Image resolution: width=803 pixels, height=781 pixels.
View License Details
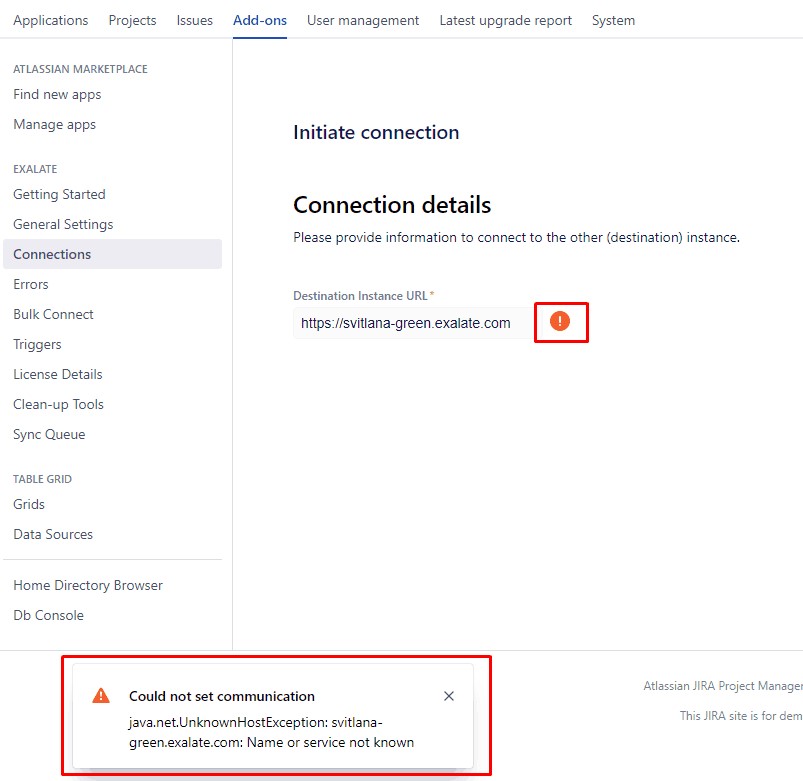58,374
